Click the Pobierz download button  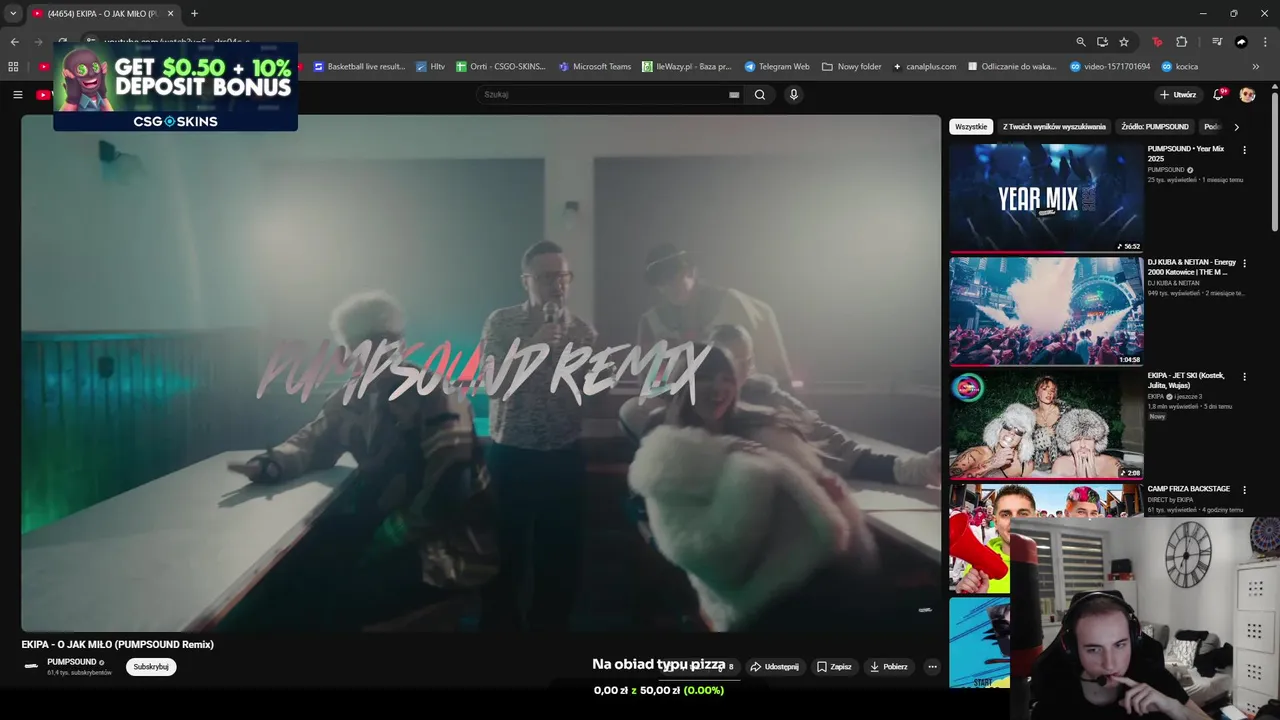889,667
